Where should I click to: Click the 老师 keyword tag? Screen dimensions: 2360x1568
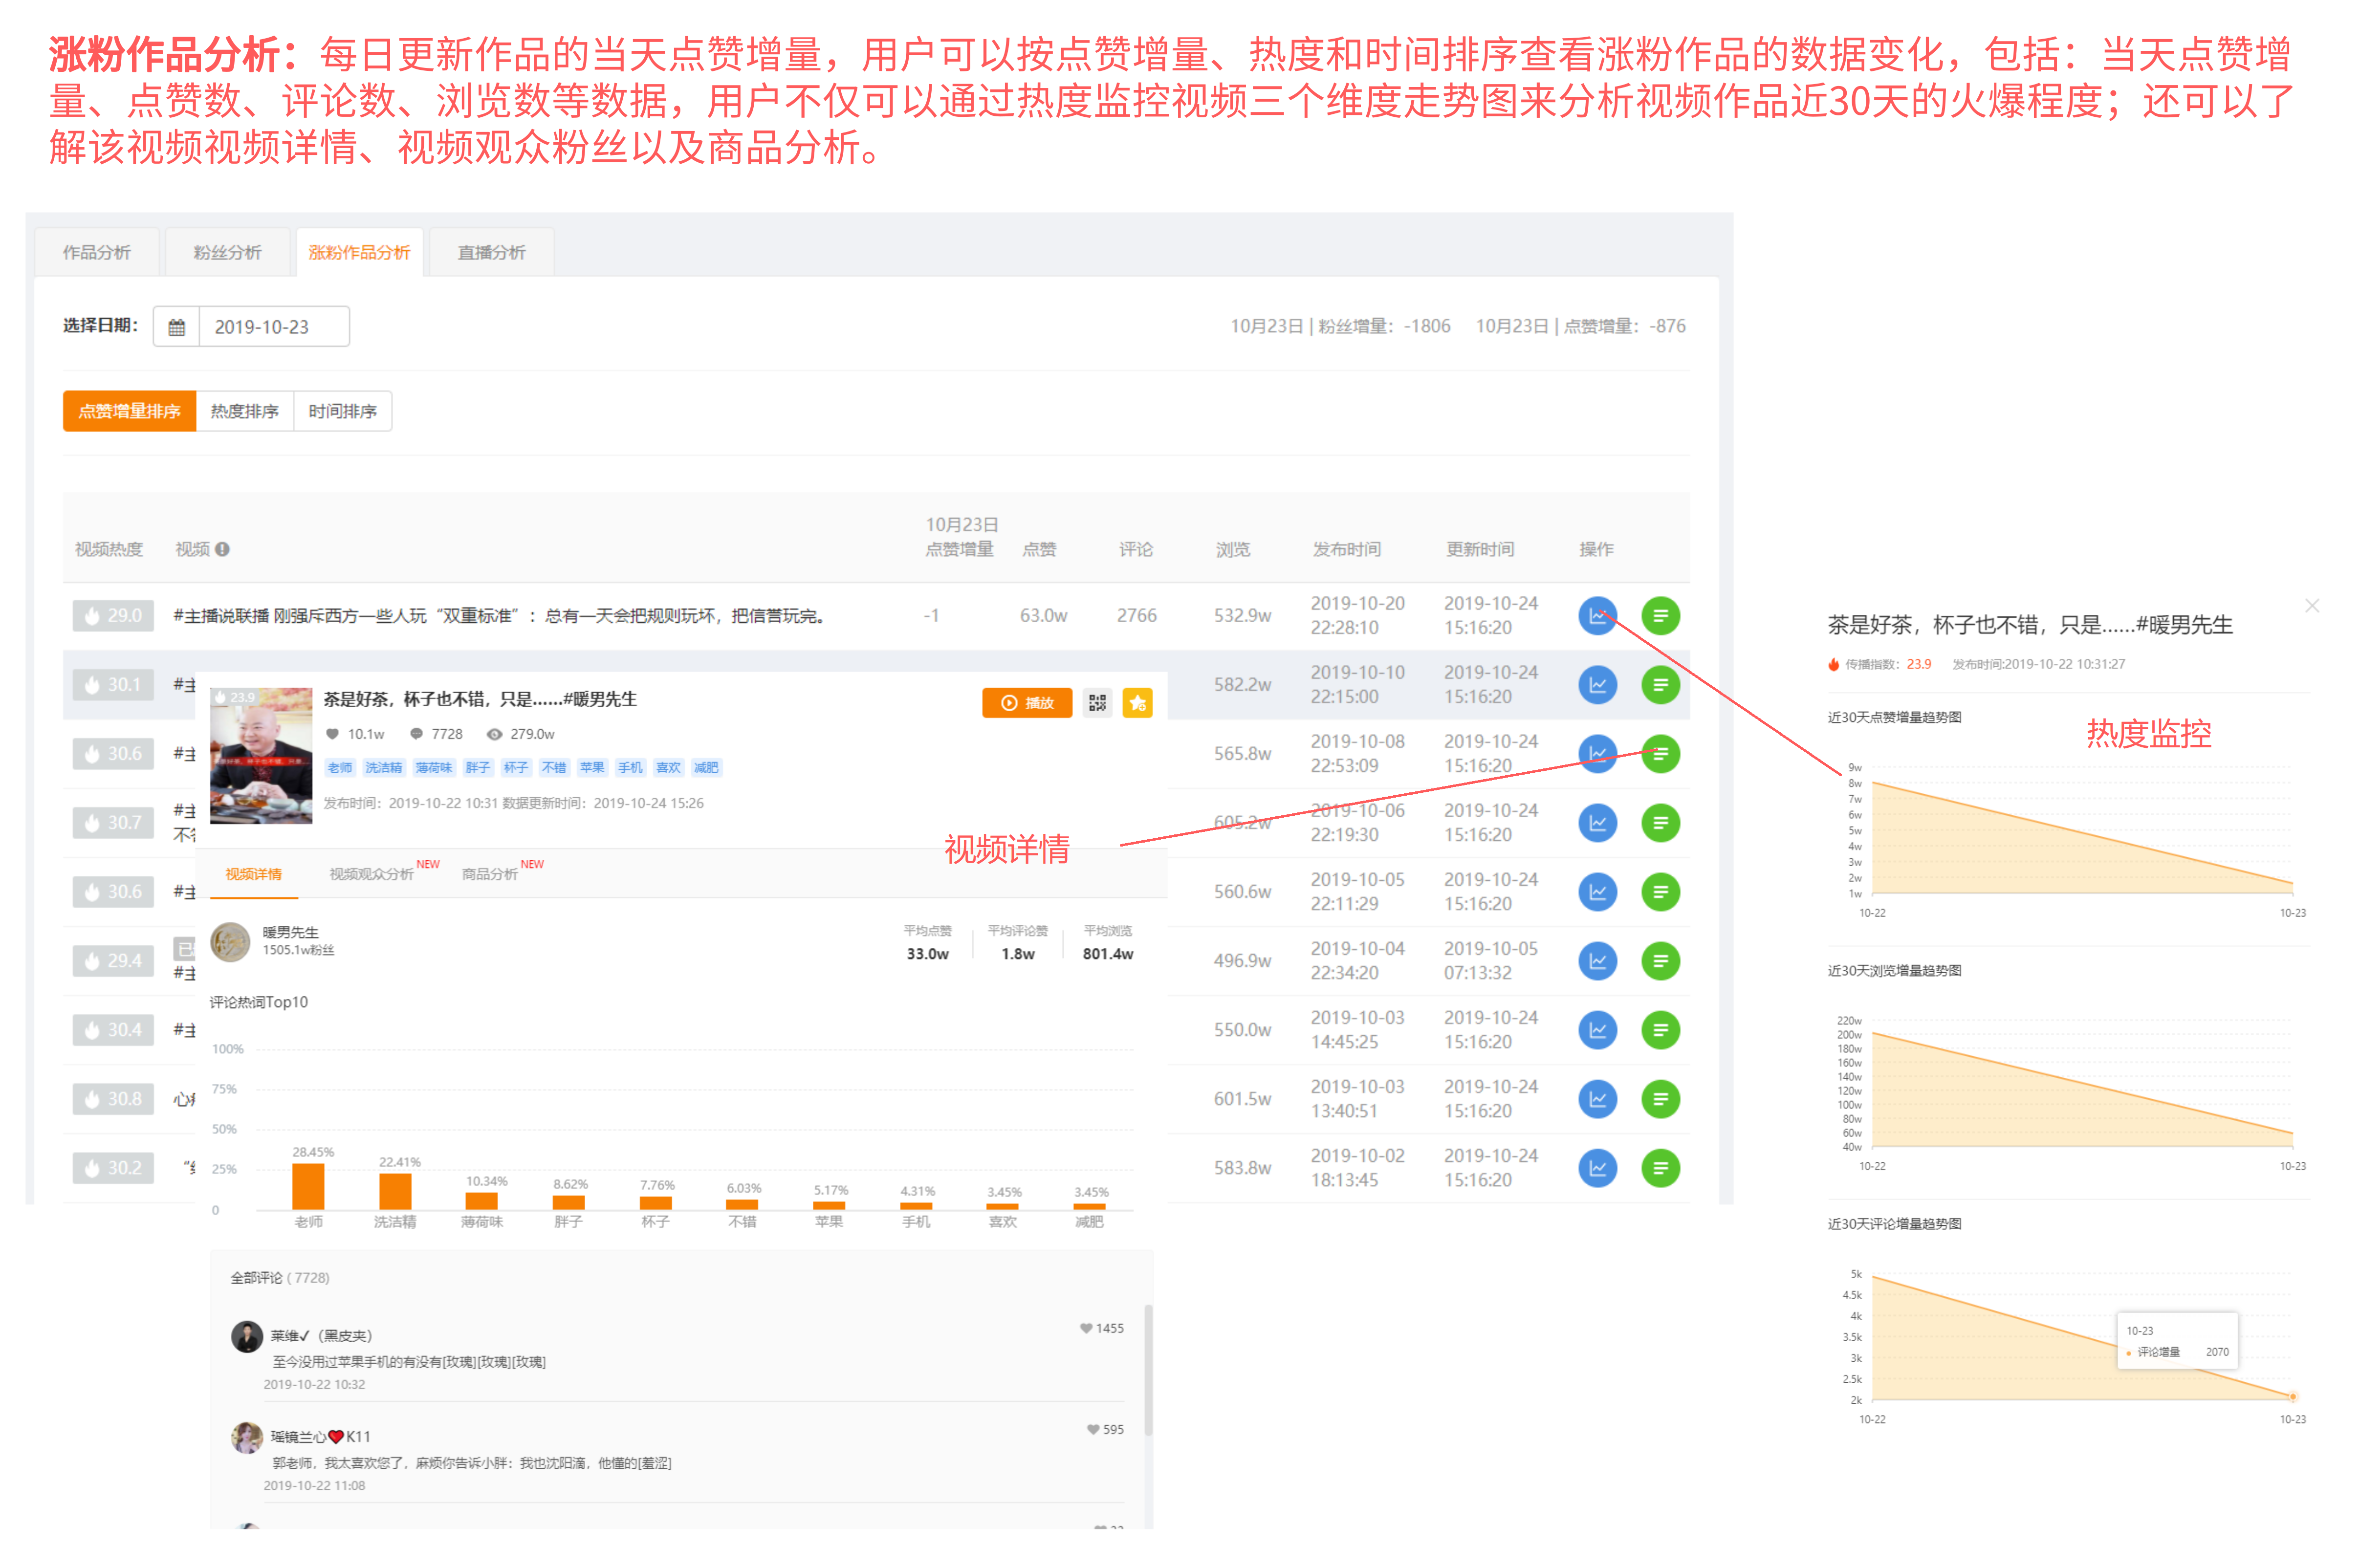[340, 767]
